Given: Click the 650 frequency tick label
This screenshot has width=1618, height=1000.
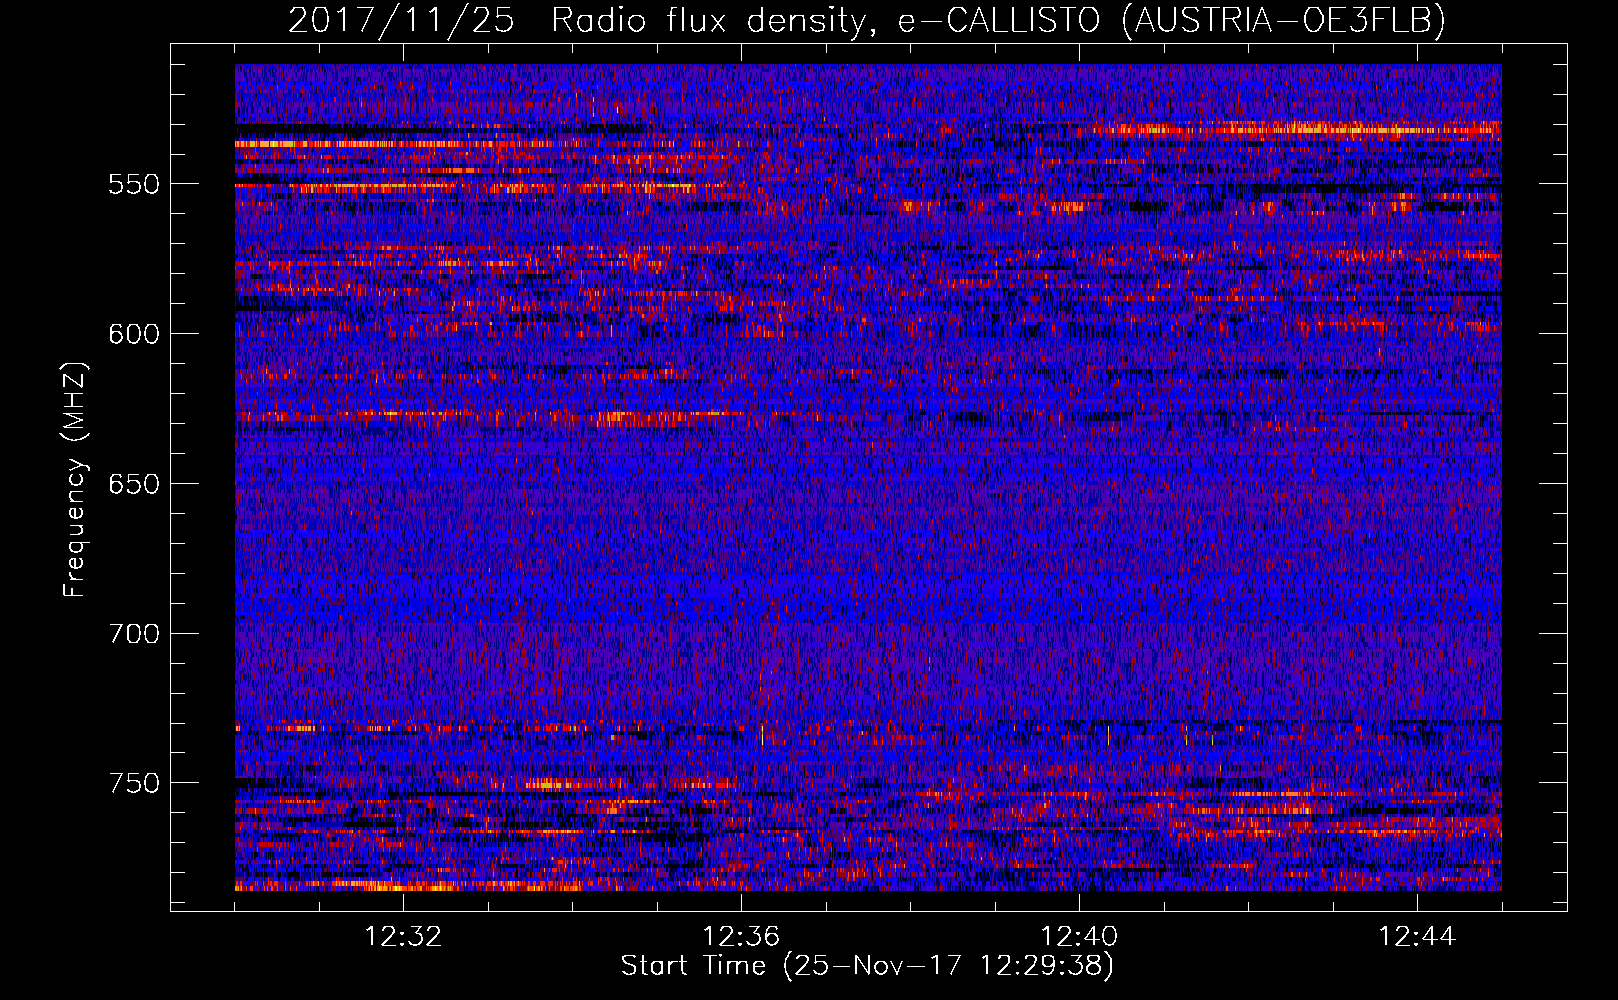Looking at the screenshot, I should tap(134, 484).
